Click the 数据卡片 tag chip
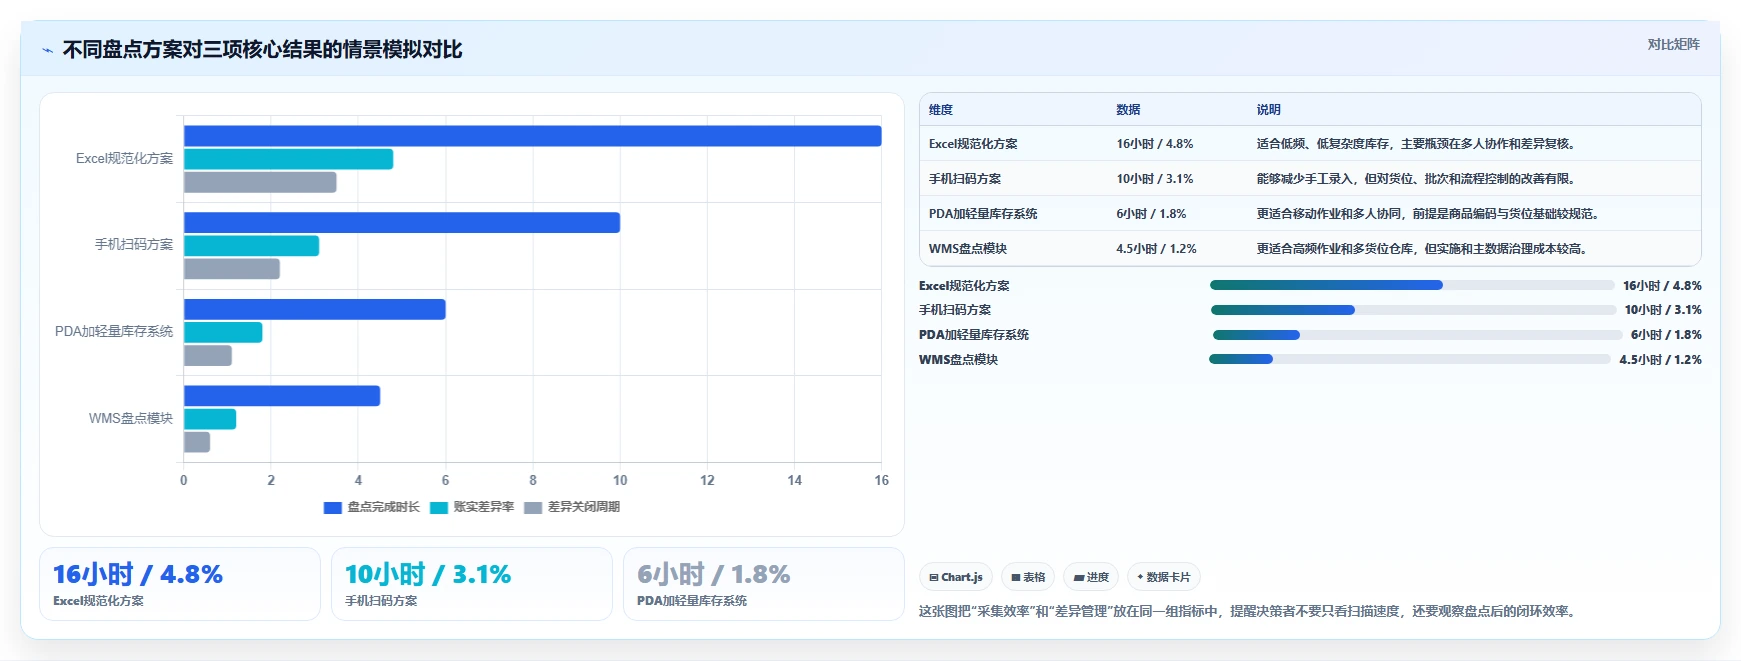Viewport: 1741px width, 661px height. 1164,577
